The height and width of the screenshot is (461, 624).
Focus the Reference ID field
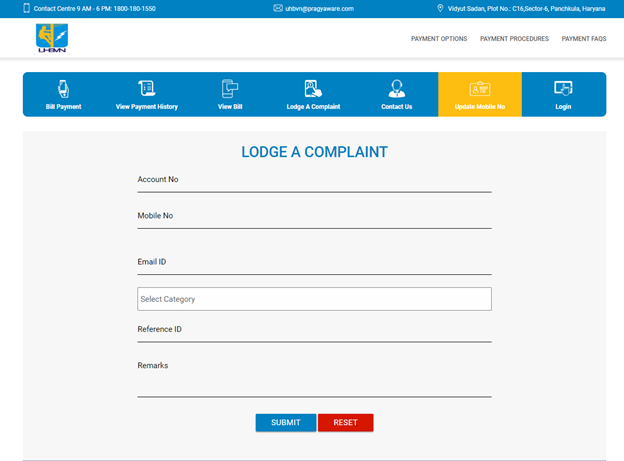click(x=314, y=332)
